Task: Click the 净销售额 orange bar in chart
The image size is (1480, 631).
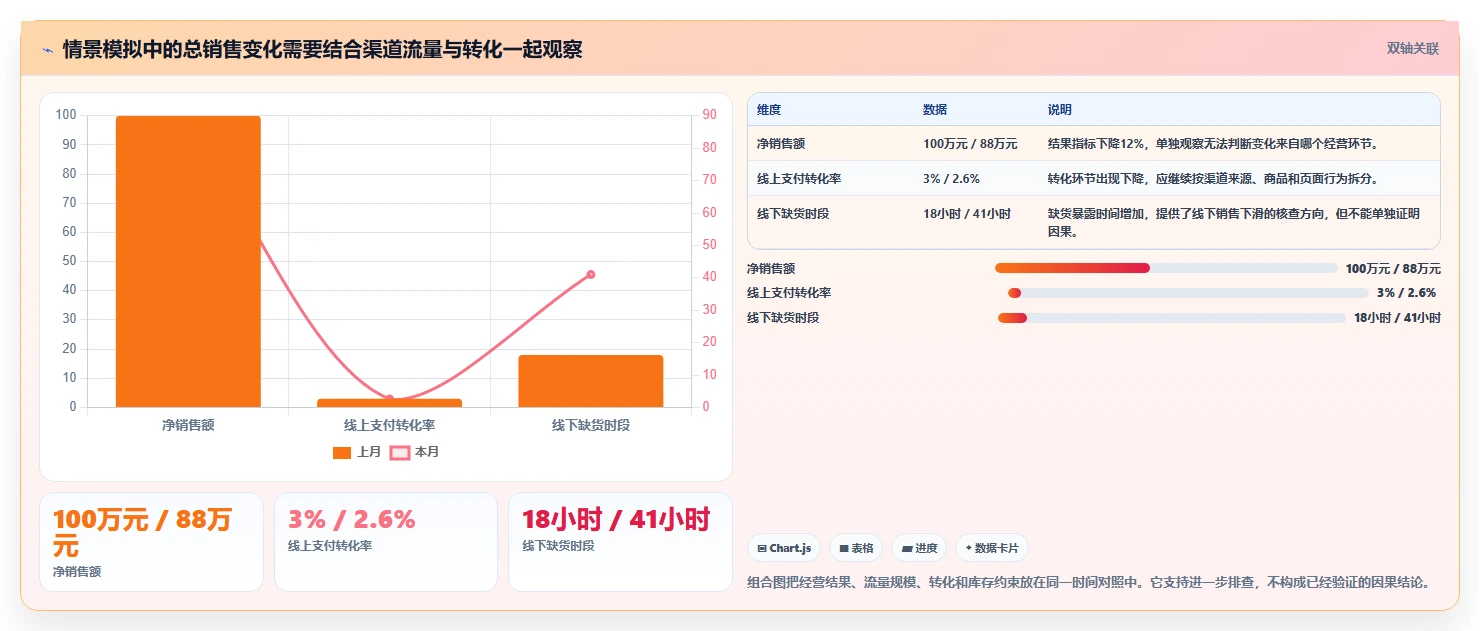Action: click(x=188, y=261)
